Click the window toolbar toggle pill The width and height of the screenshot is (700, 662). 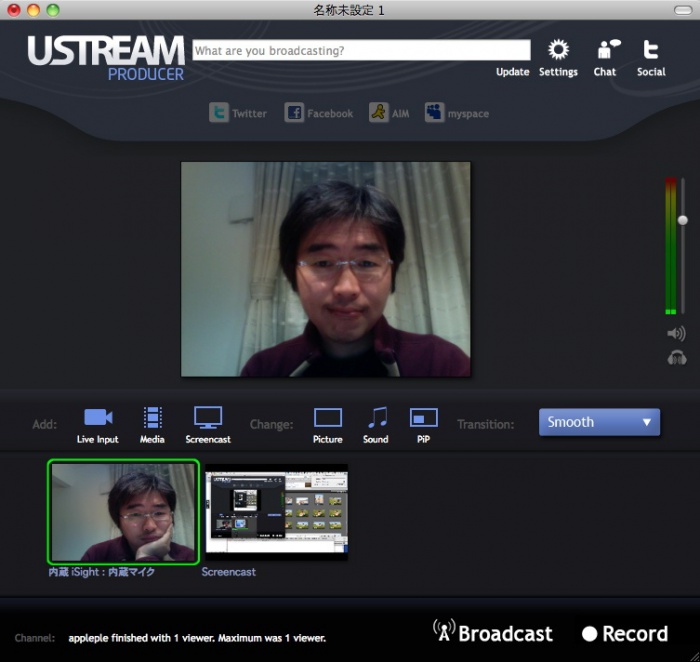[x=683, y=10]
